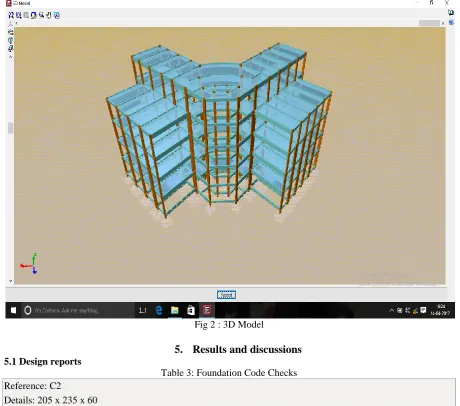Click the "Reference: C2" table row
460x406 pixels.
tap(229, 386)
